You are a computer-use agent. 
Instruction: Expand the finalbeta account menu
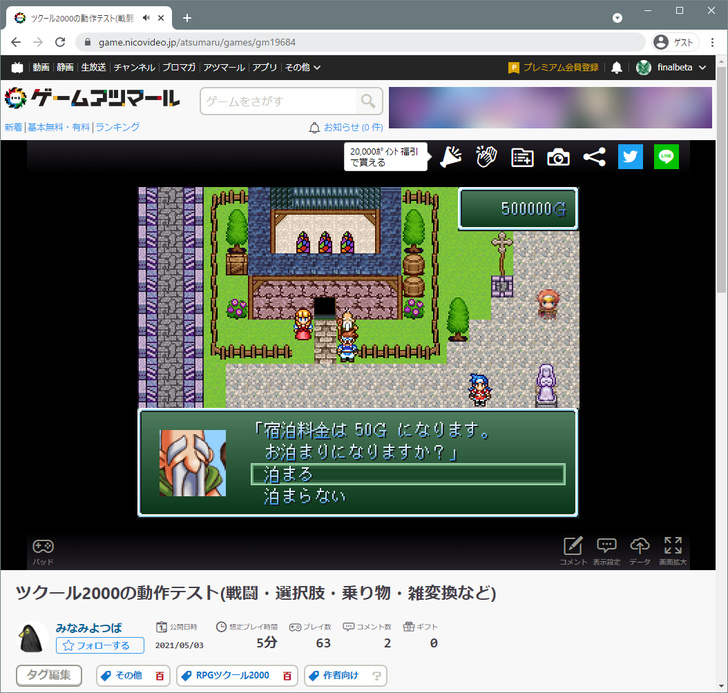click(x=671, y=68)
